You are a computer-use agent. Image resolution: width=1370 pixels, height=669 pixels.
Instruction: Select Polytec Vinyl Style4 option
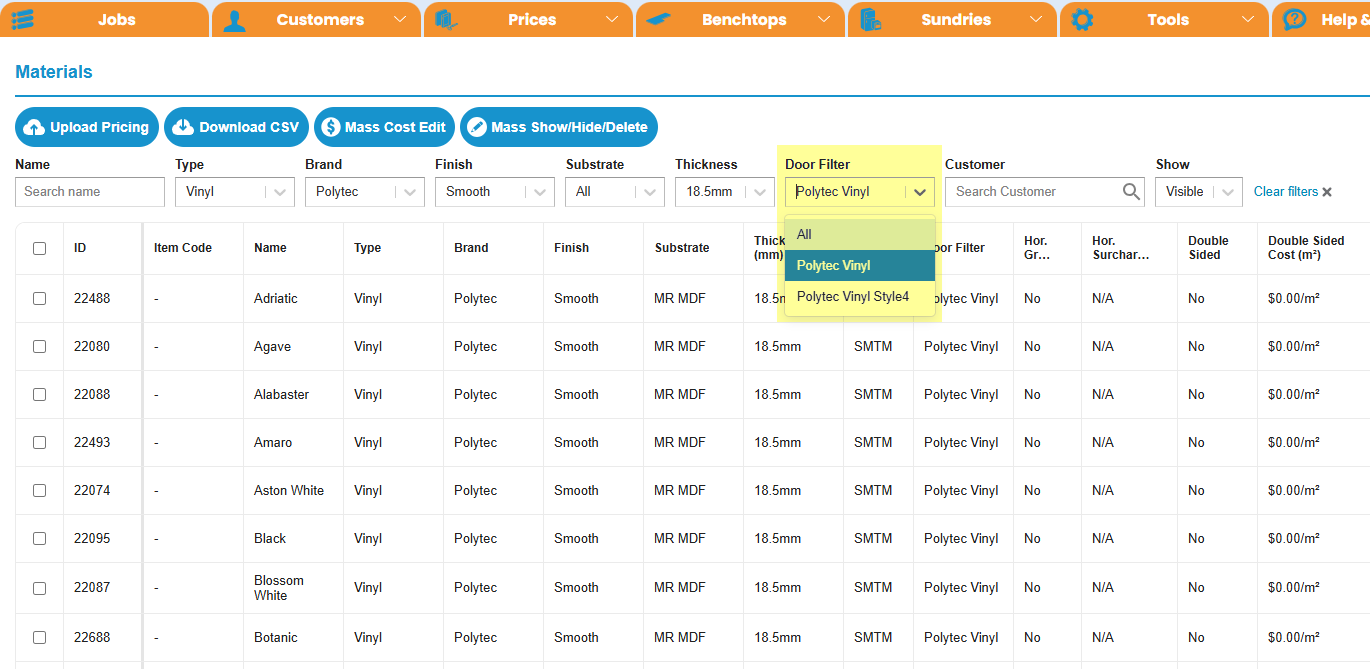[860, 296]
